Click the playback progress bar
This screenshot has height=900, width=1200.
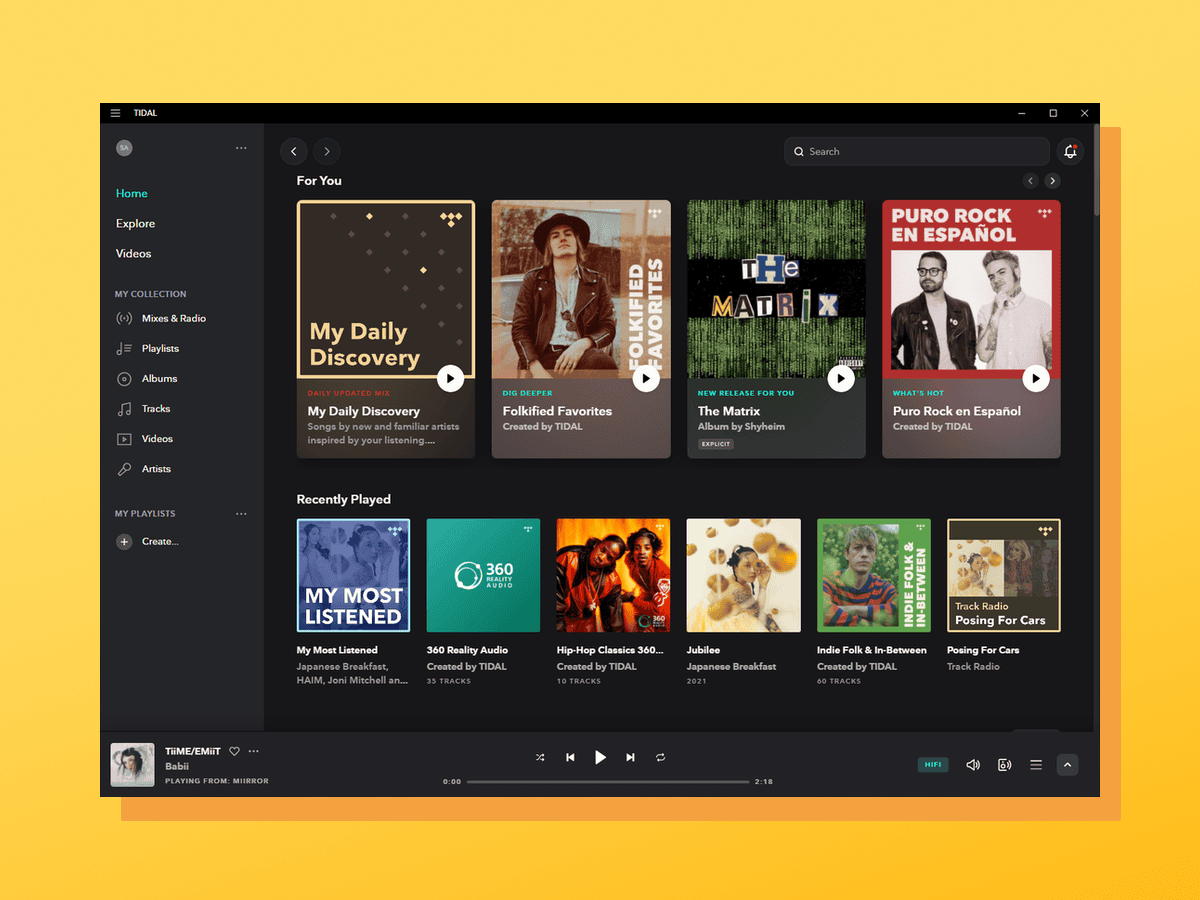(x=608, y=781)
